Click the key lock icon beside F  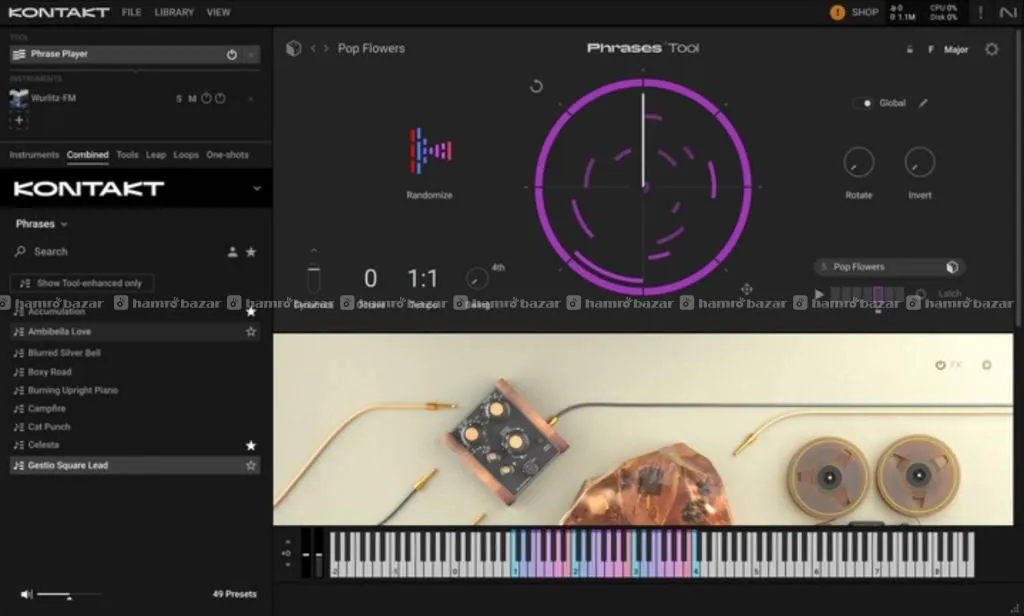point(909,50)
